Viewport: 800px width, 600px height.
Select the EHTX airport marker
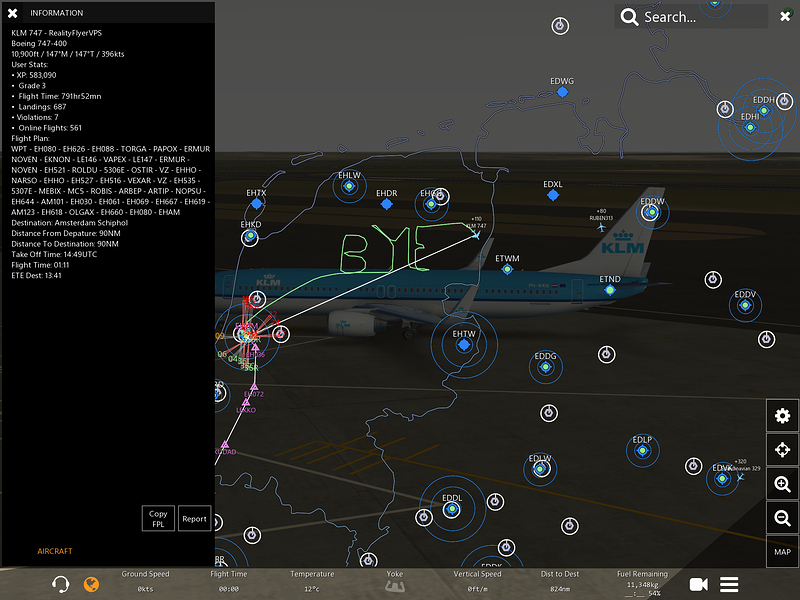[x=256, y=204]
